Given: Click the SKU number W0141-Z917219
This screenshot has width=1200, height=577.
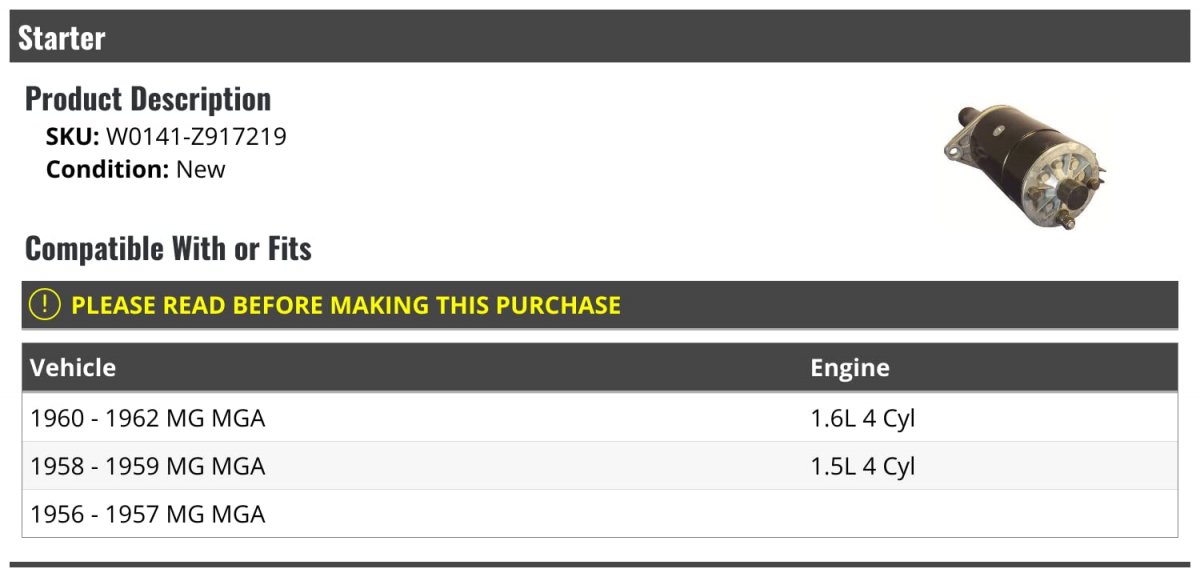Looking at the screenshot, I should [196, 136].
